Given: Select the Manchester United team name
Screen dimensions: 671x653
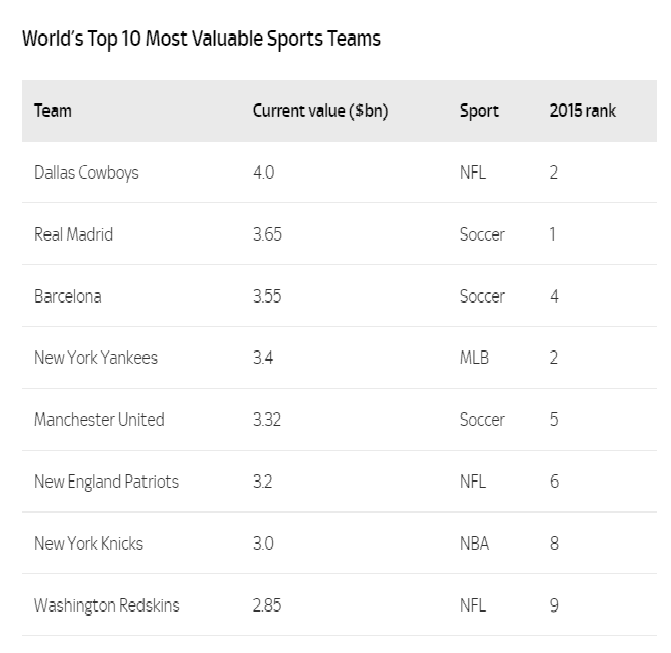Looking at the screenshot, I should pyautogui.click(x=99, y=420).
